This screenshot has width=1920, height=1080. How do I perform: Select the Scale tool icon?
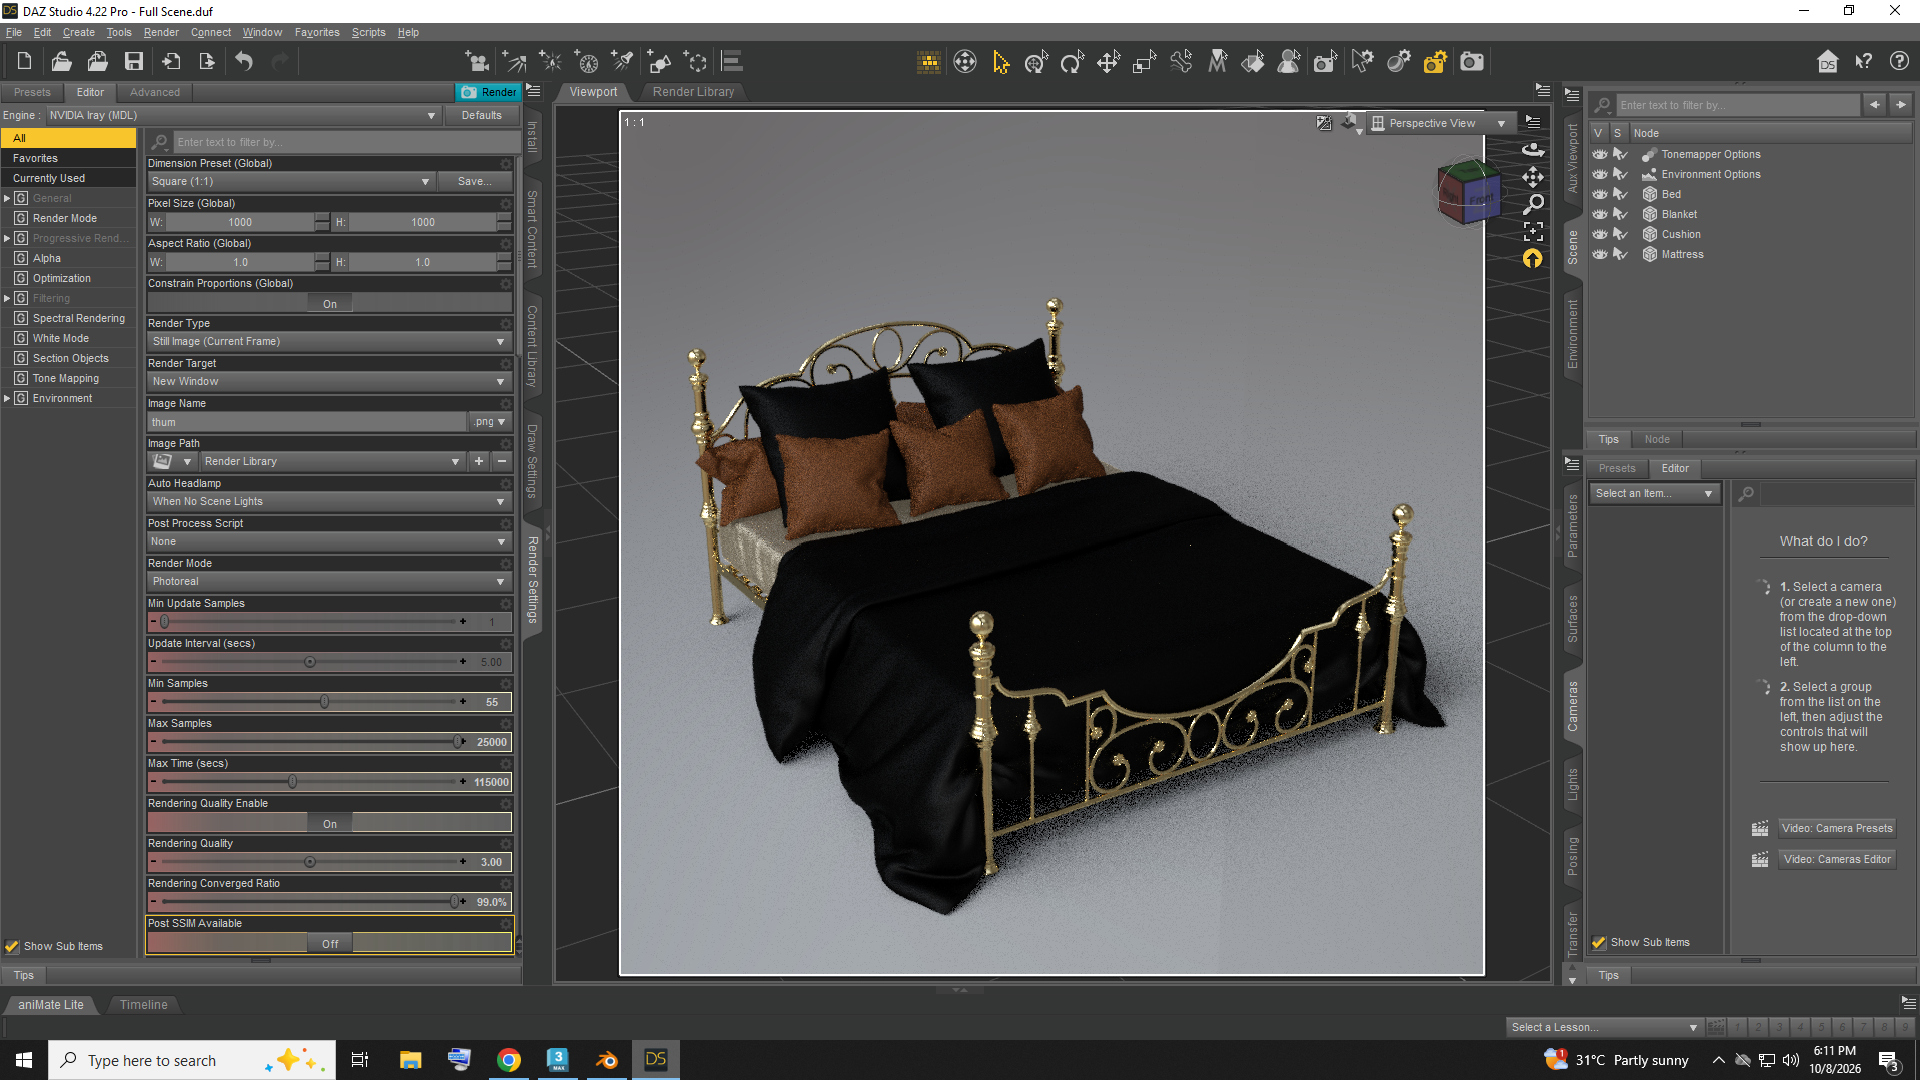pos(1144,62)
